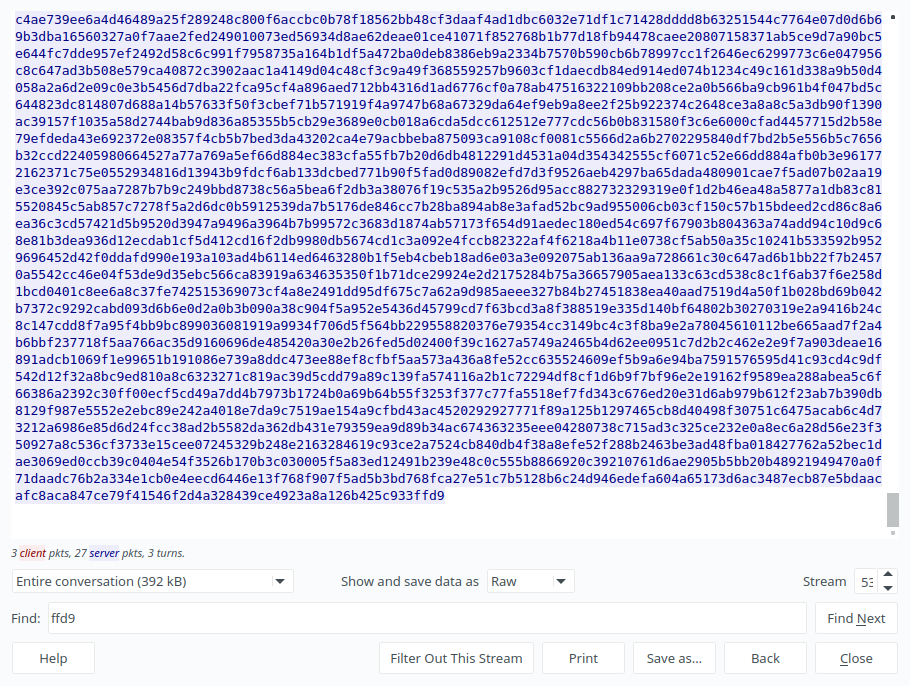Click the scrollbar up arrow
Image resolution: width=910 pixels, height=686 pixels.
pos(893,17)
